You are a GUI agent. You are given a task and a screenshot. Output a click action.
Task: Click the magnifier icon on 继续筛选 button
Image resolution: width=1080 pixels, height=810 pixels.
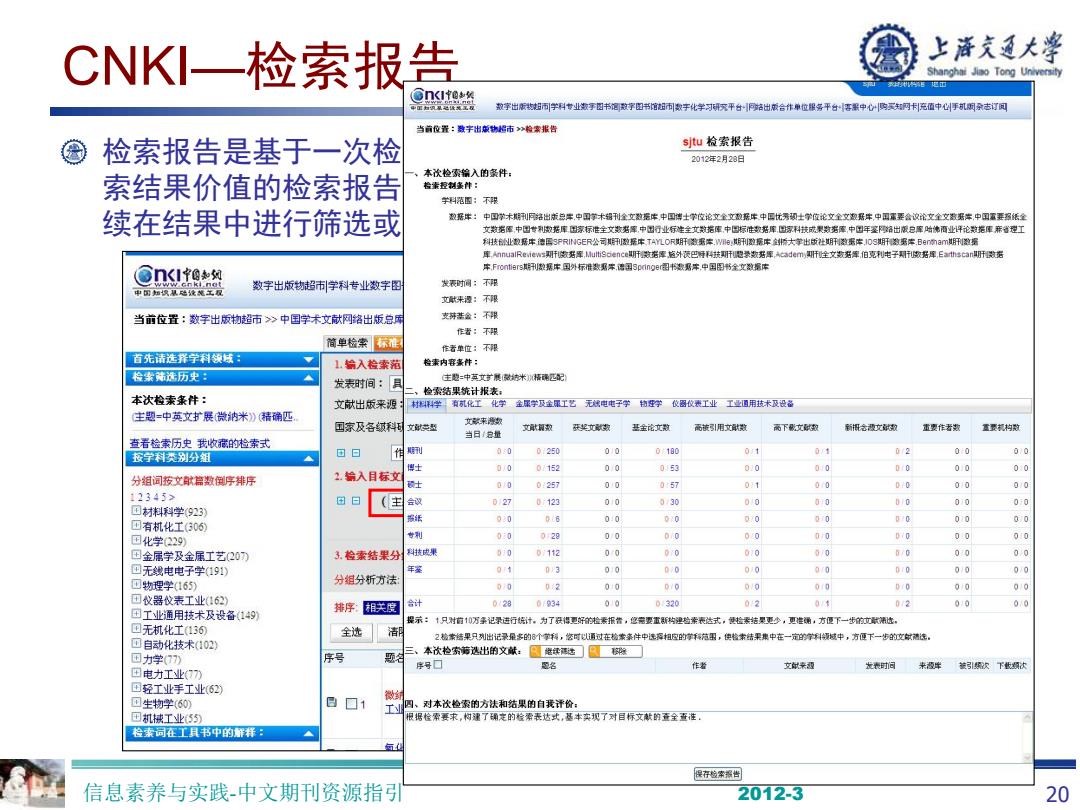tap(535, 651)
